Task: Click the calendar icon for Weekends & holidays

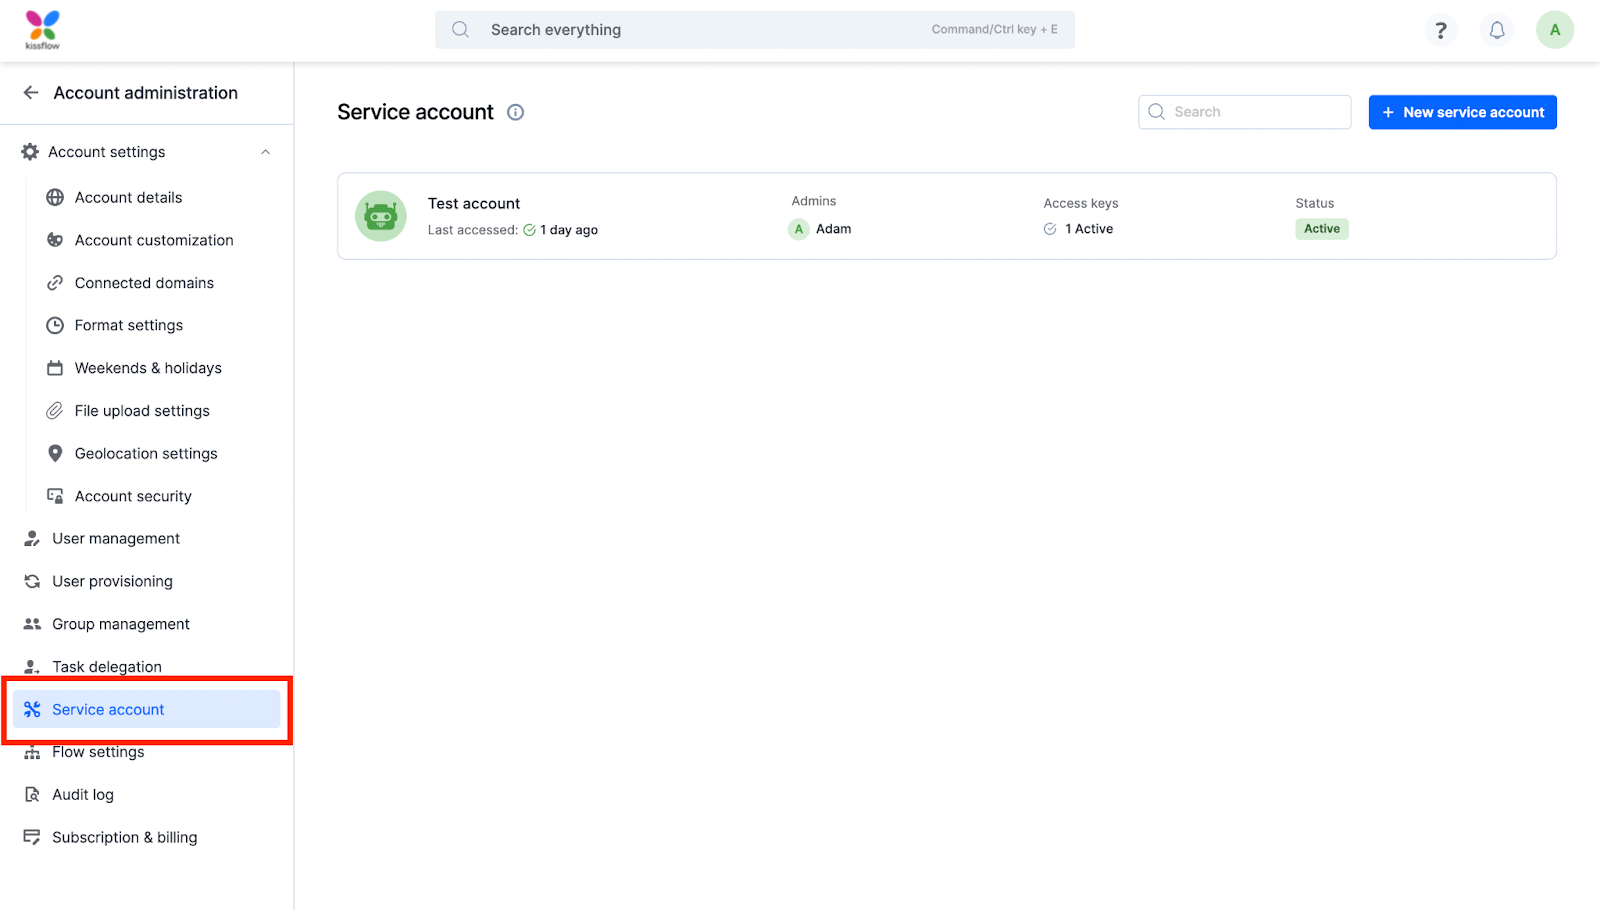Action: pyautogui.click(x=55, y=368)
